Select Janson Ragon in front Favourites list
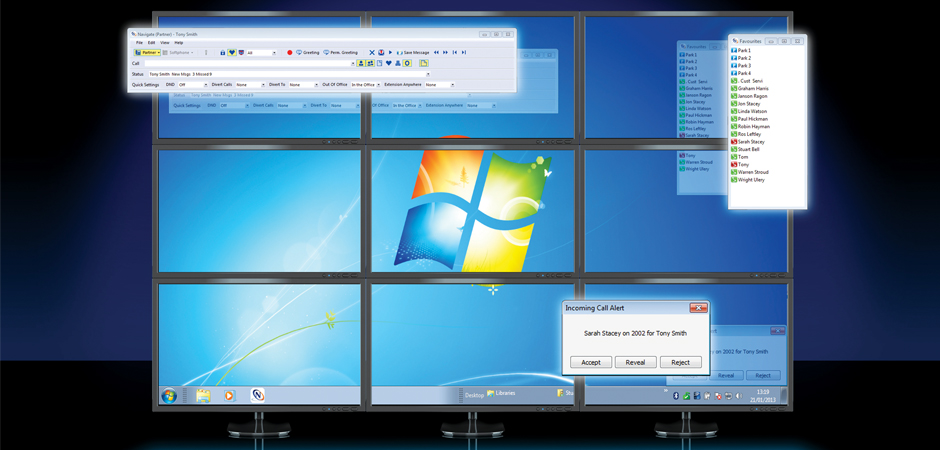 coord(749,96)
